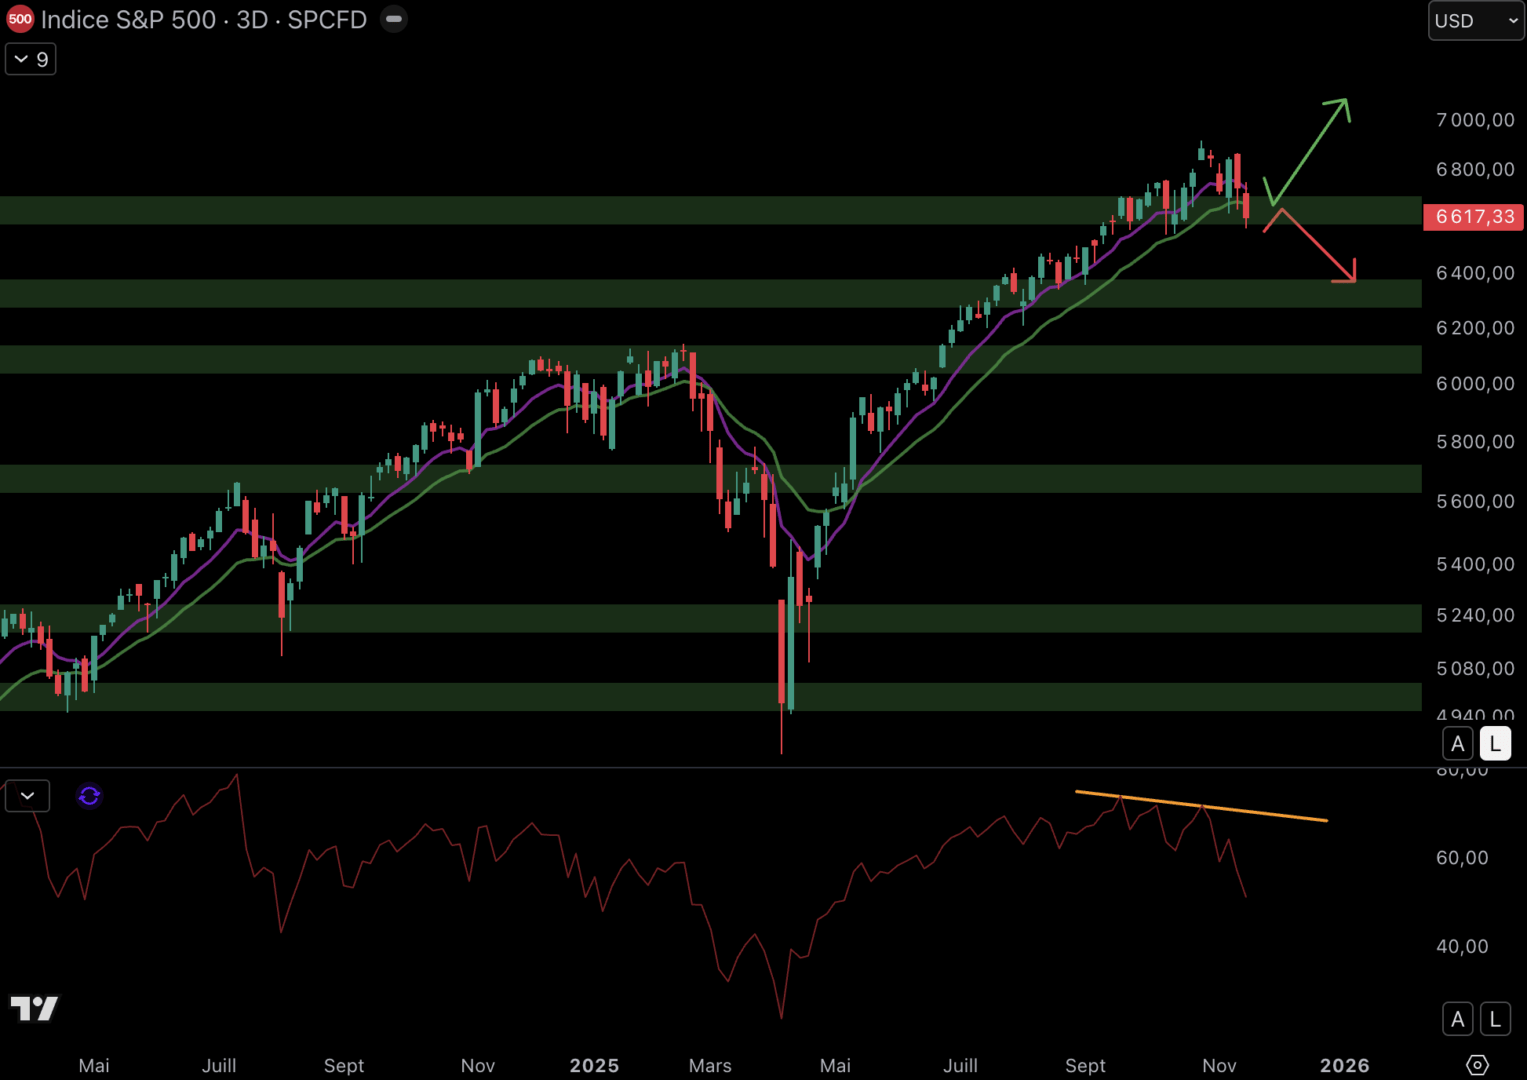Click the purple refresh icon in indicator pane
1527x1080 pixels.
pos(89,796)
